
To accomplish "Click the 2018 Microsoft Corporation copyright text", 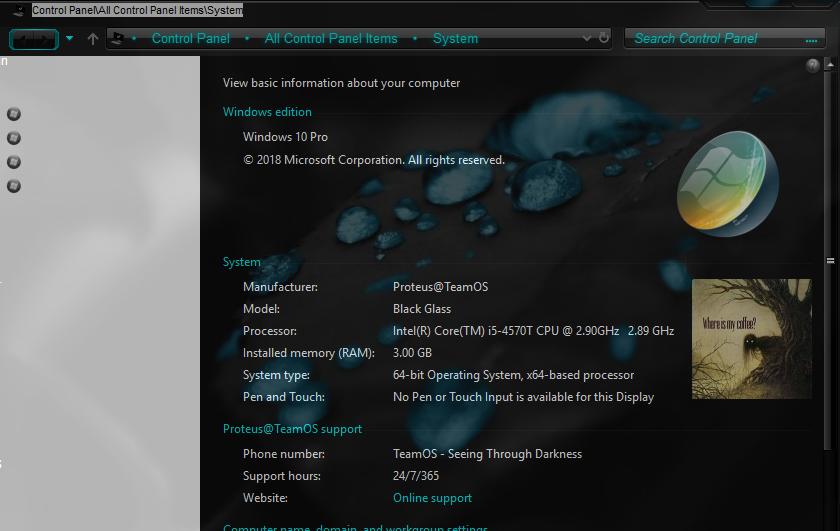I will point(373,160).
